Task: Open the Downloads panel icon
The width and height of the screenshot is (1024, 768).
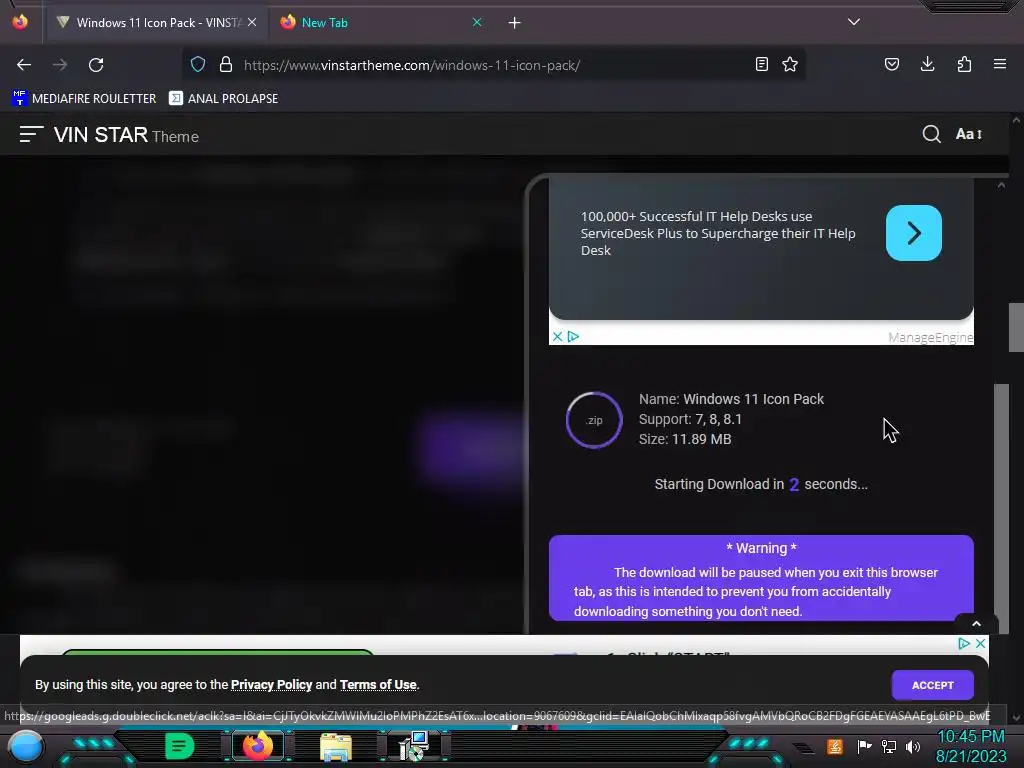Action: point(927,64)
